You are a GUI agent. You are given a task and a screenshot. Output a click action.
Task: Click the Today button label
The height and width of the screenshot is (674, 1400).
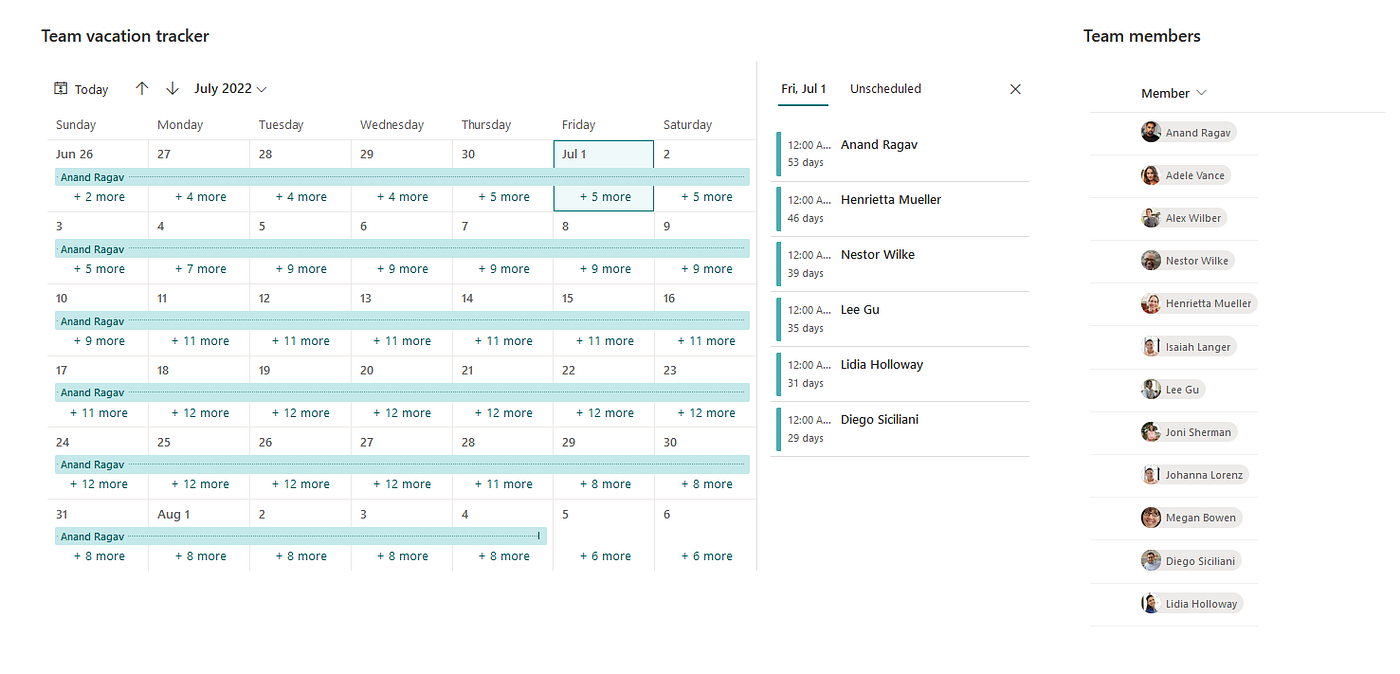click(x=91, y=89)
